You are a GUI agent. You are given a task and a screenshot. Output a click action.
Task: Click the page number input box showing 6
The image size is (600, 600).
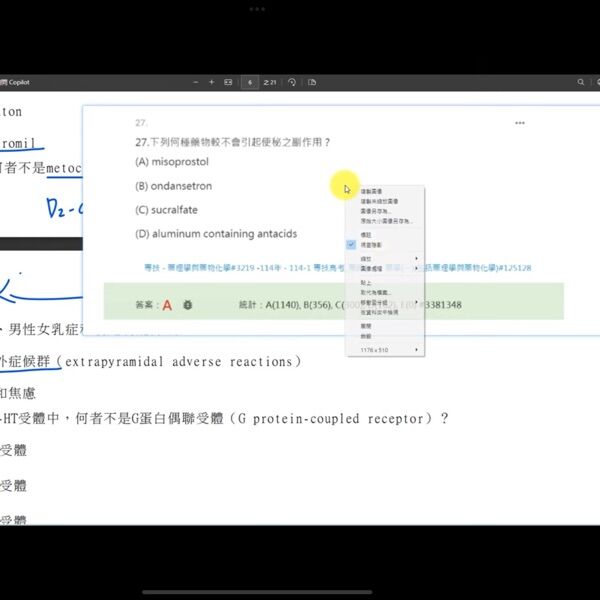pos(250,81)
